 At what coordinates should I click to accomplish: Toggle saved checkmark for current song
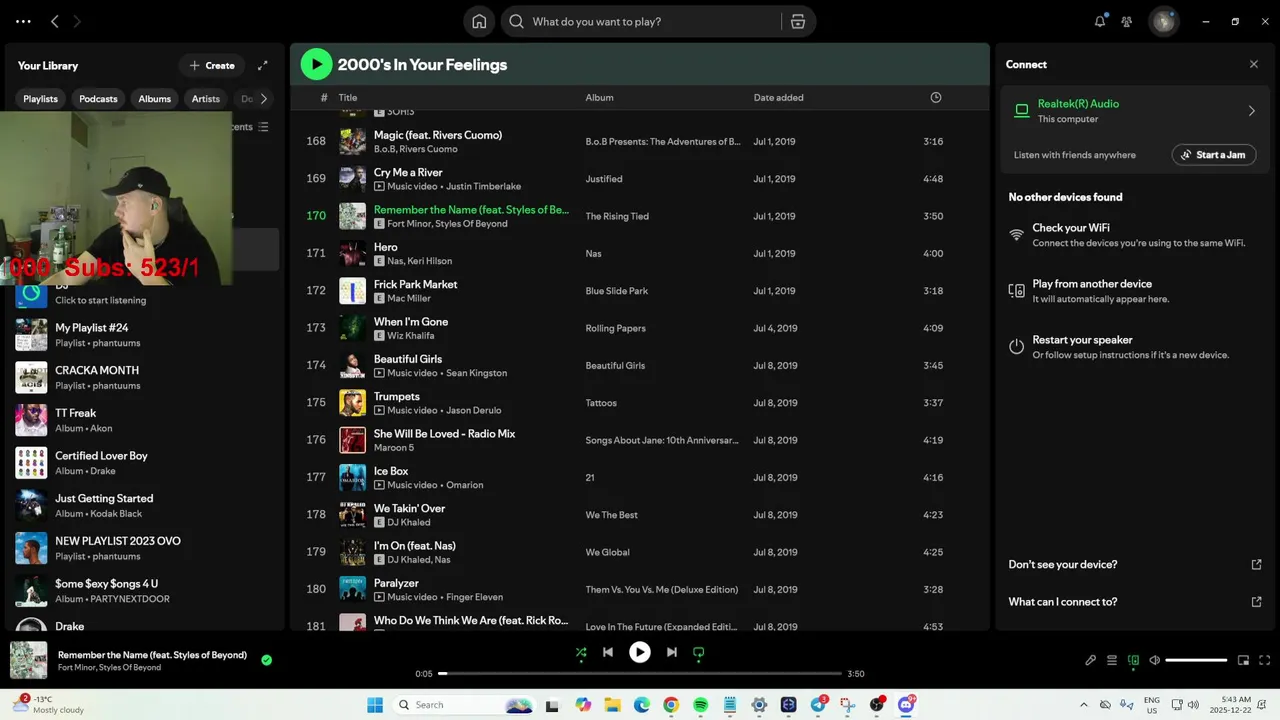[266, 660]
